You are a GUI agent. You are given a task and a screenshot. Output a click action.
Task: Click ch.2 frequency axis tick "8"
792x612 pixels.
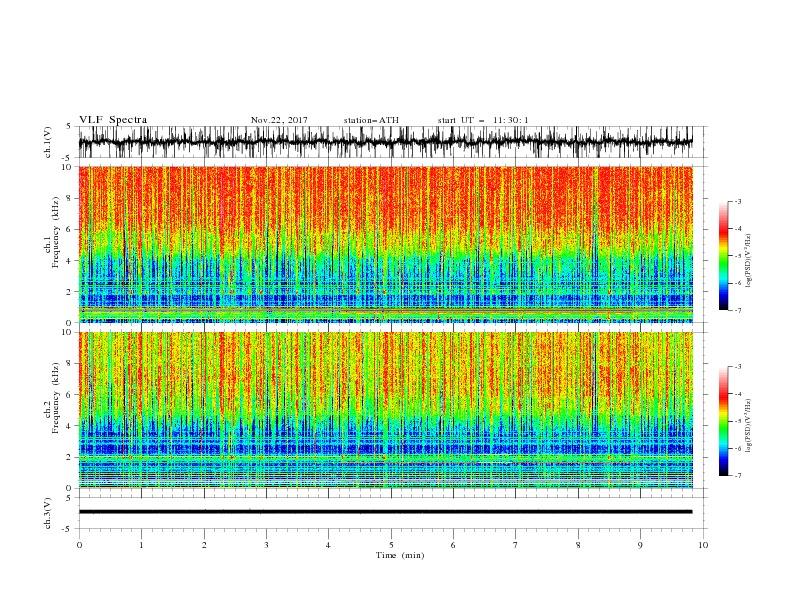point(70,364)
